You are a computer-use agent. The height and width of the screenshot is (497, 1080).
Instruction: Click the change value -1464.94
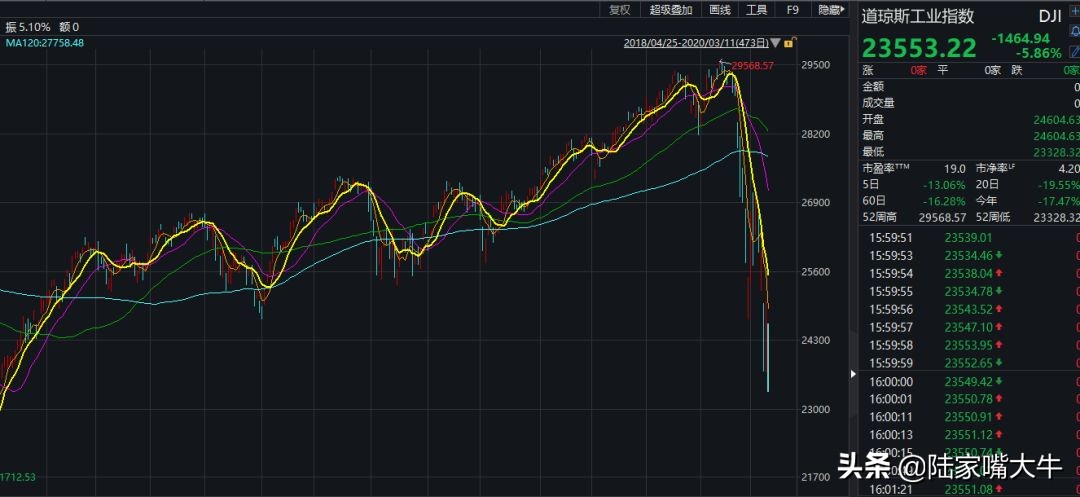(1020, 39)
